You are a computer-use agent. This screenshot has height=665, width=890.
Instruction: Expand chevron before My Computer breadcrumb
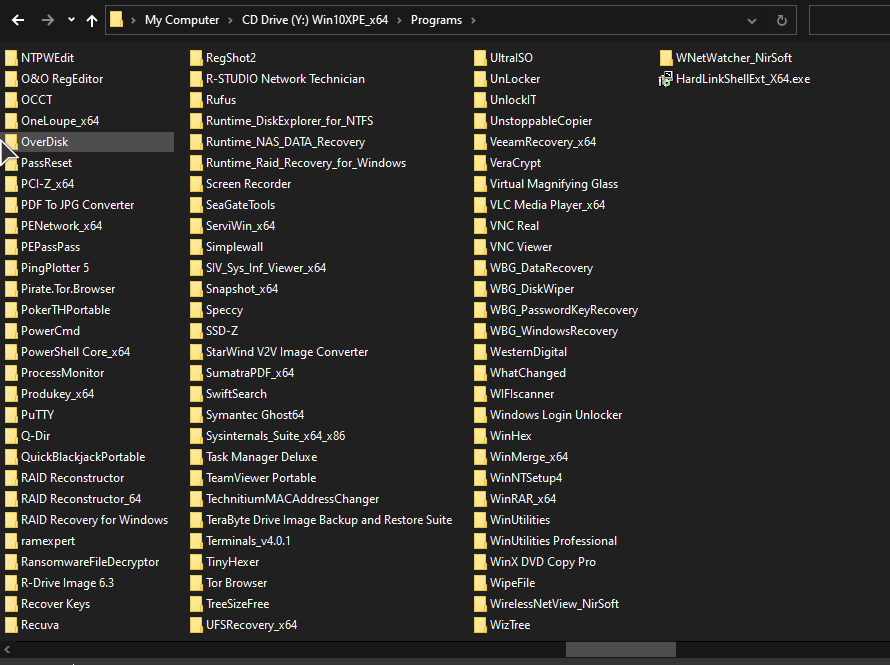point(133,20)
